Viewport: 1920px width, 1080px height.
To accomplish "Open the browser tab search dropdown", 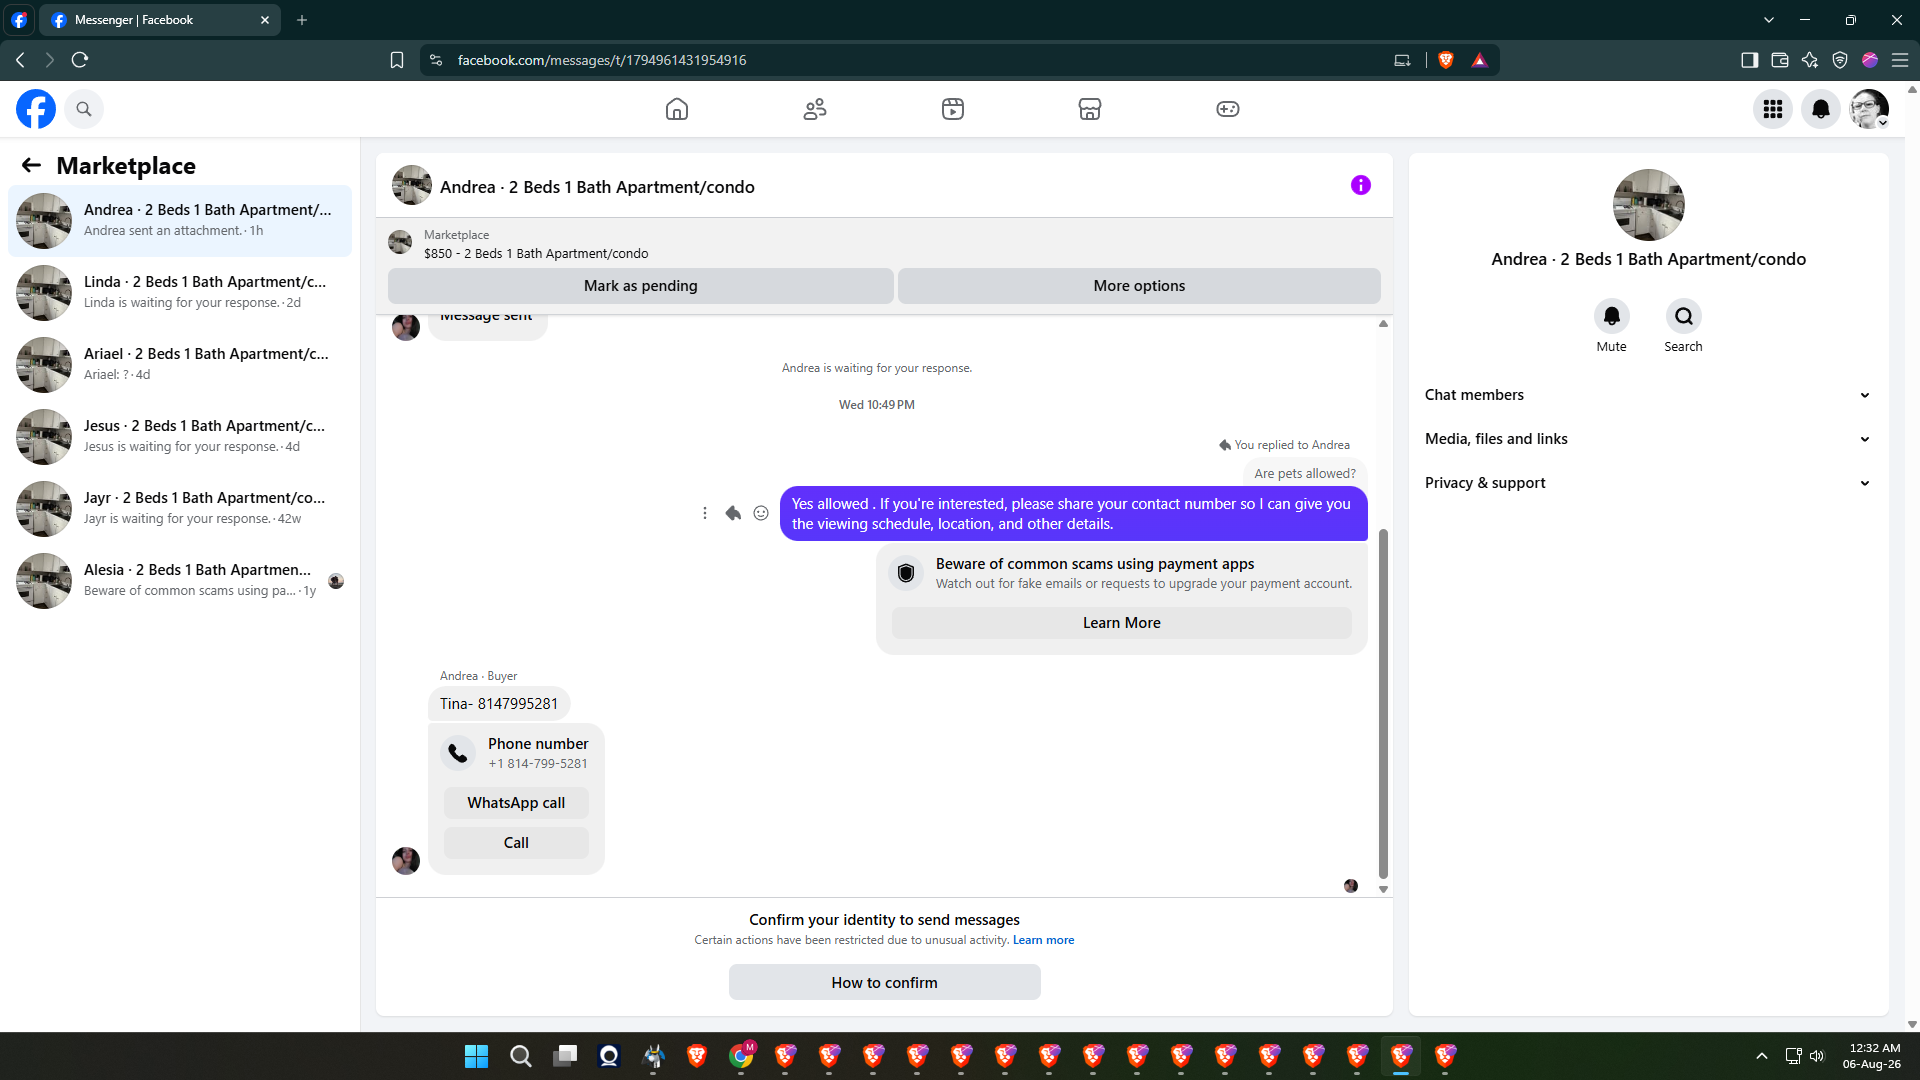I will [x=1769, y=20].
